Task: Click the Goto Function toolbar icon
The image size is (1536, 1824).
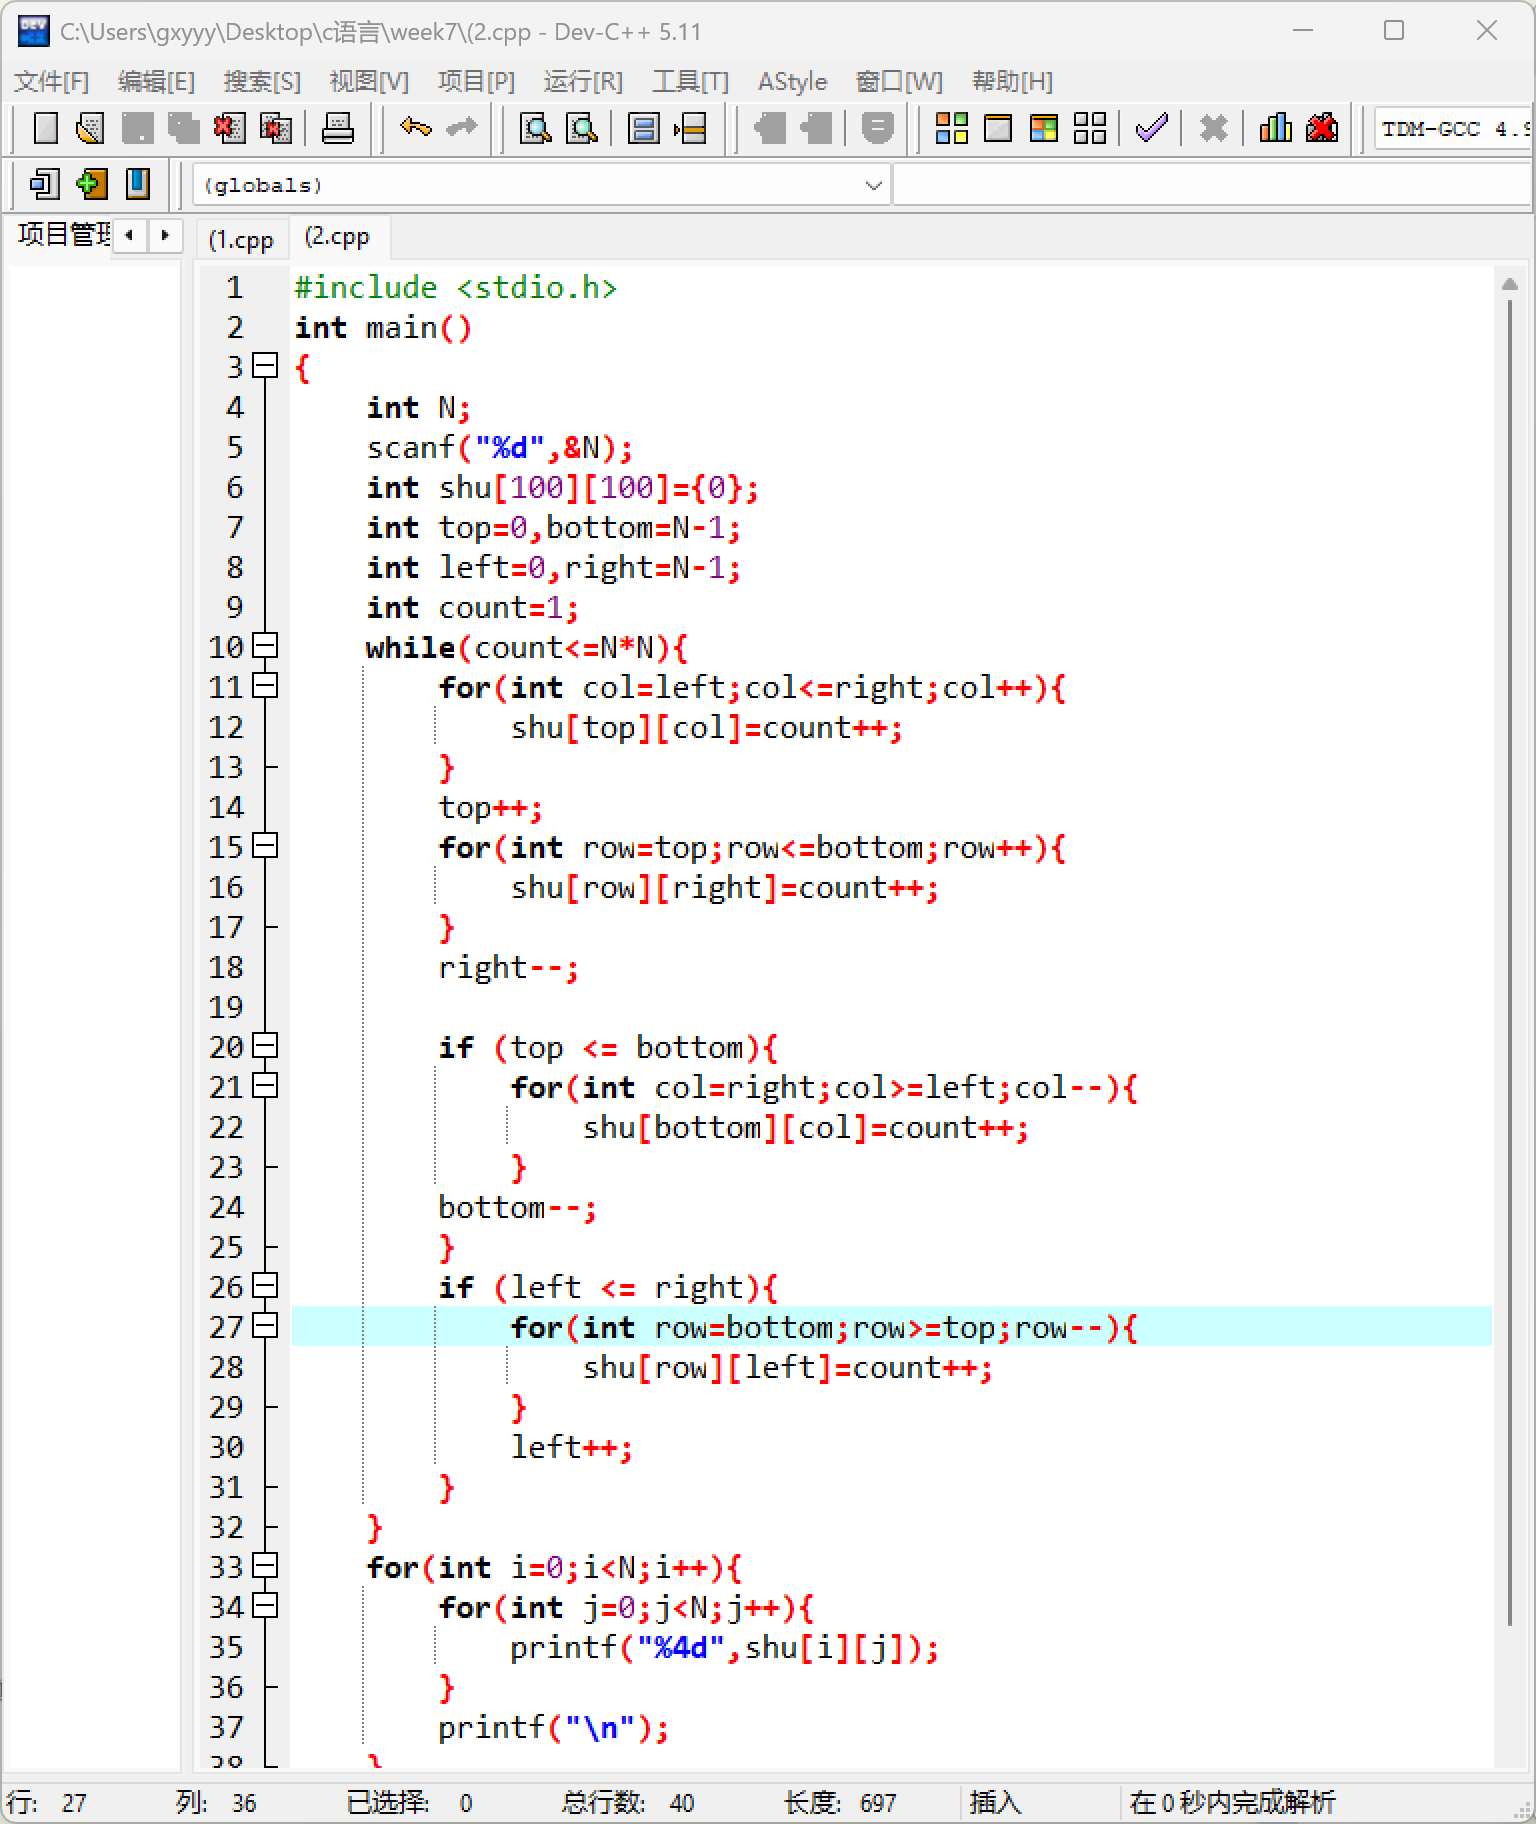Action: point(644,128)
